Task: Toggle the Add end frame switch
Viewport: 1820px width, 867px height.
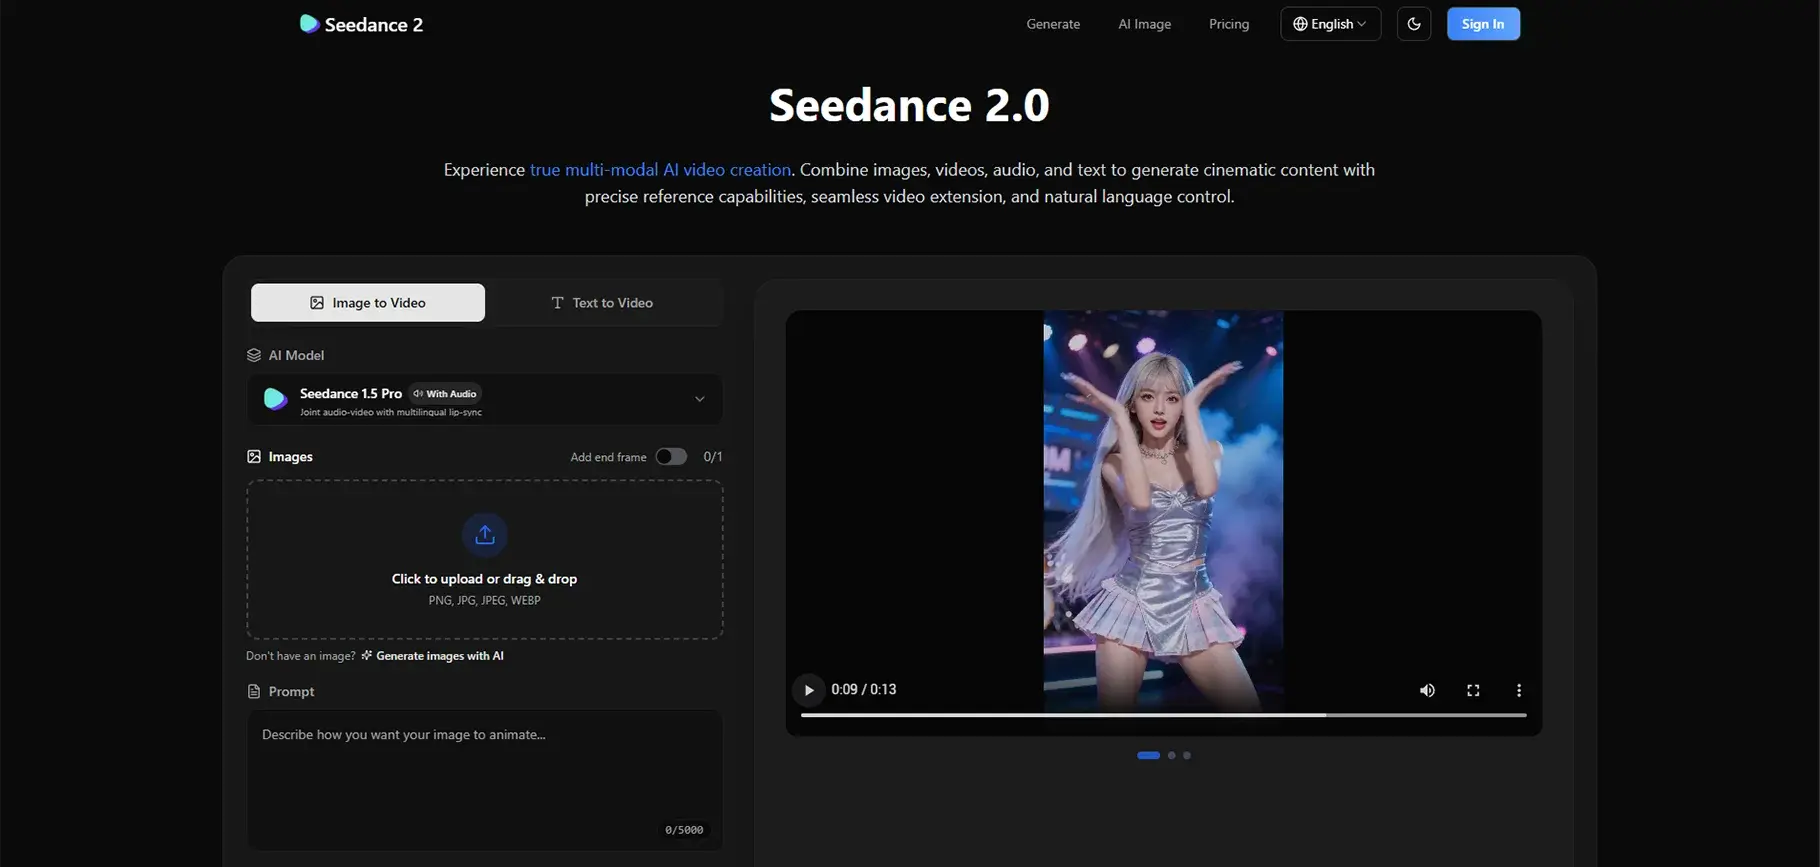Action: [x=671, y=457]
